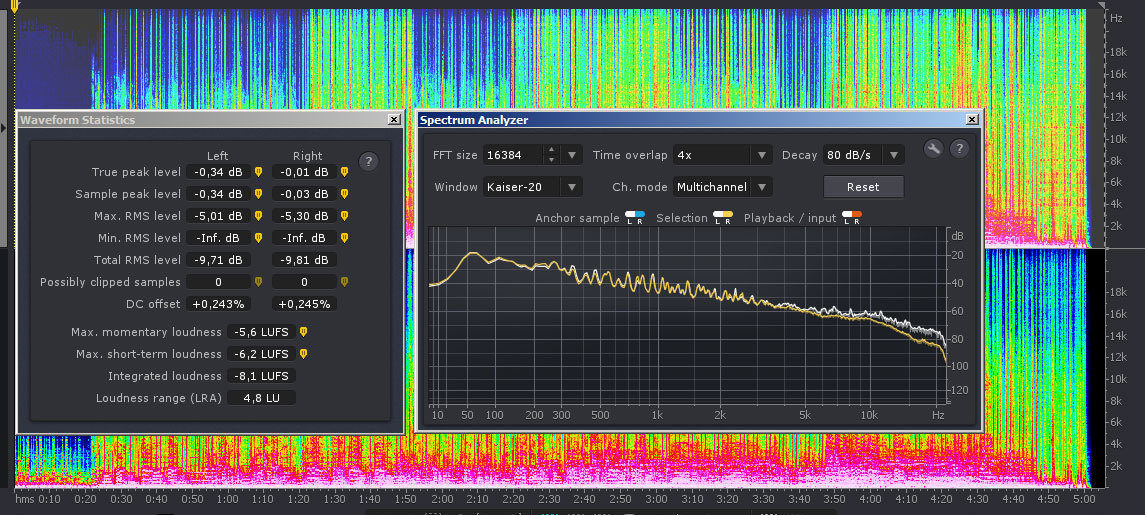Select Integrated loudness -8,1 LUFS value
1145x515 pixels.
(261, 376)
